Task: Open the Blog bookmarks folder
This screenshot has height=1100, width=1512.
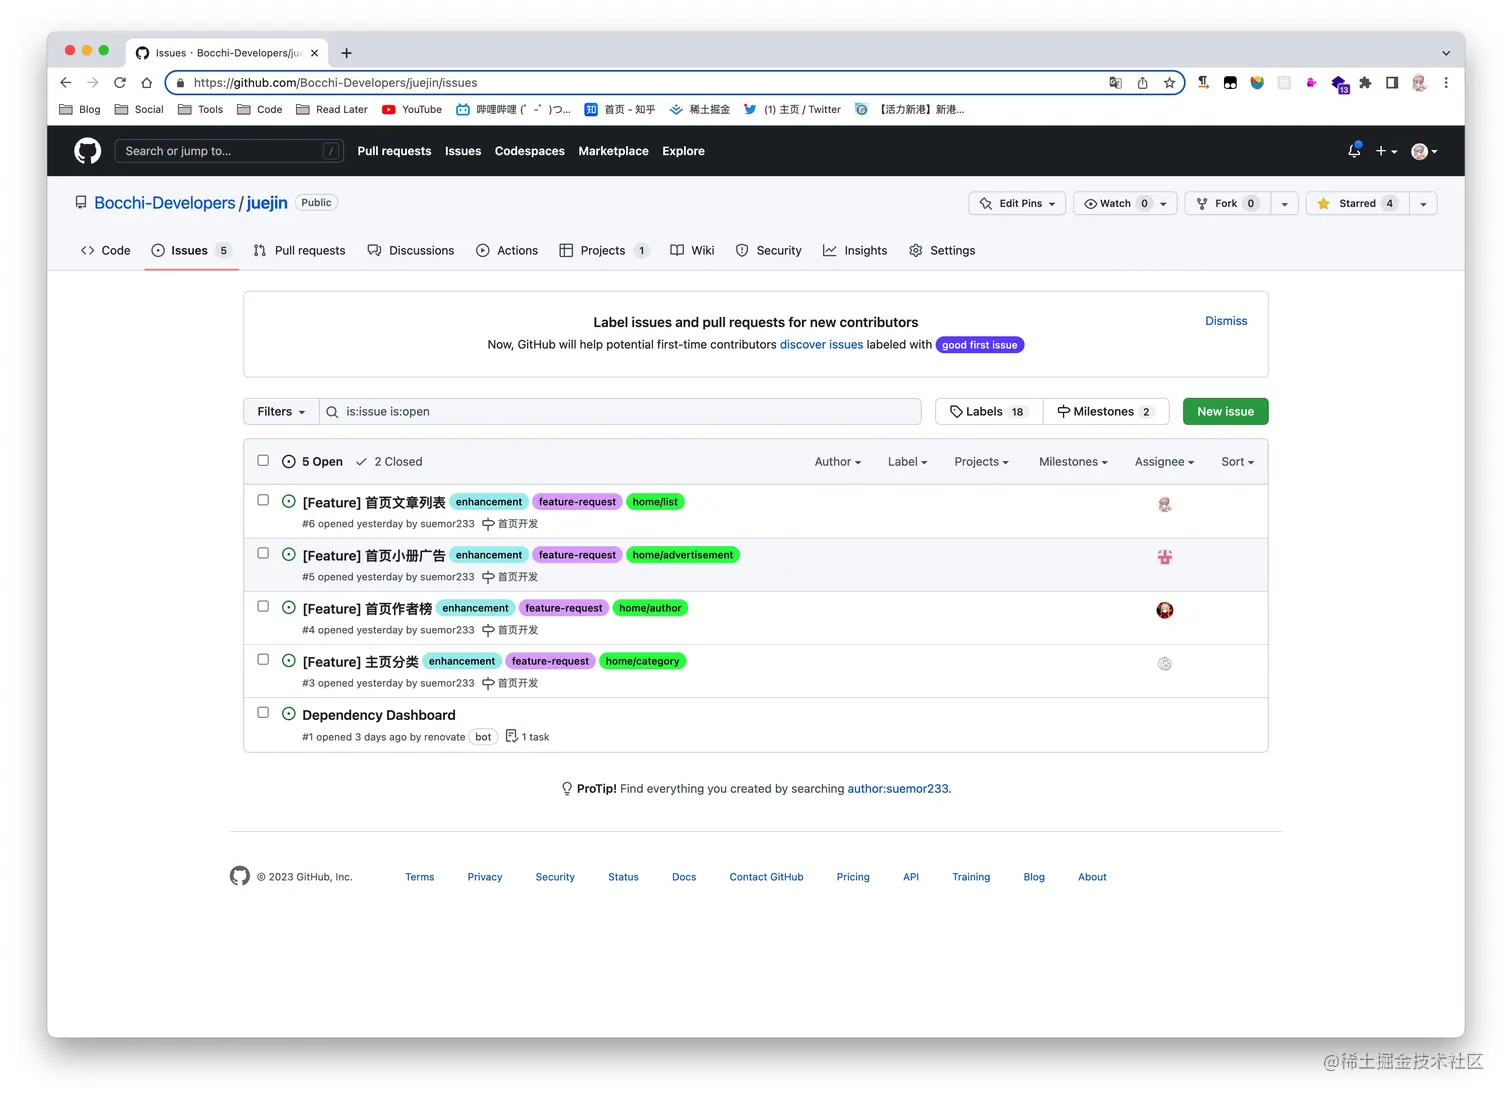Action: coord(80,110)
